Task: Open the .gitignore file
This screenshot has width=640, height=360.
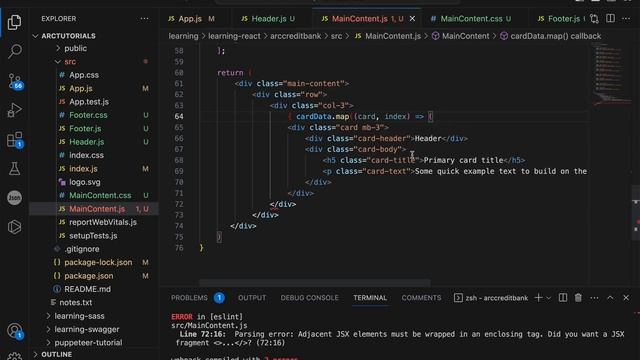Action: [82, 249]
